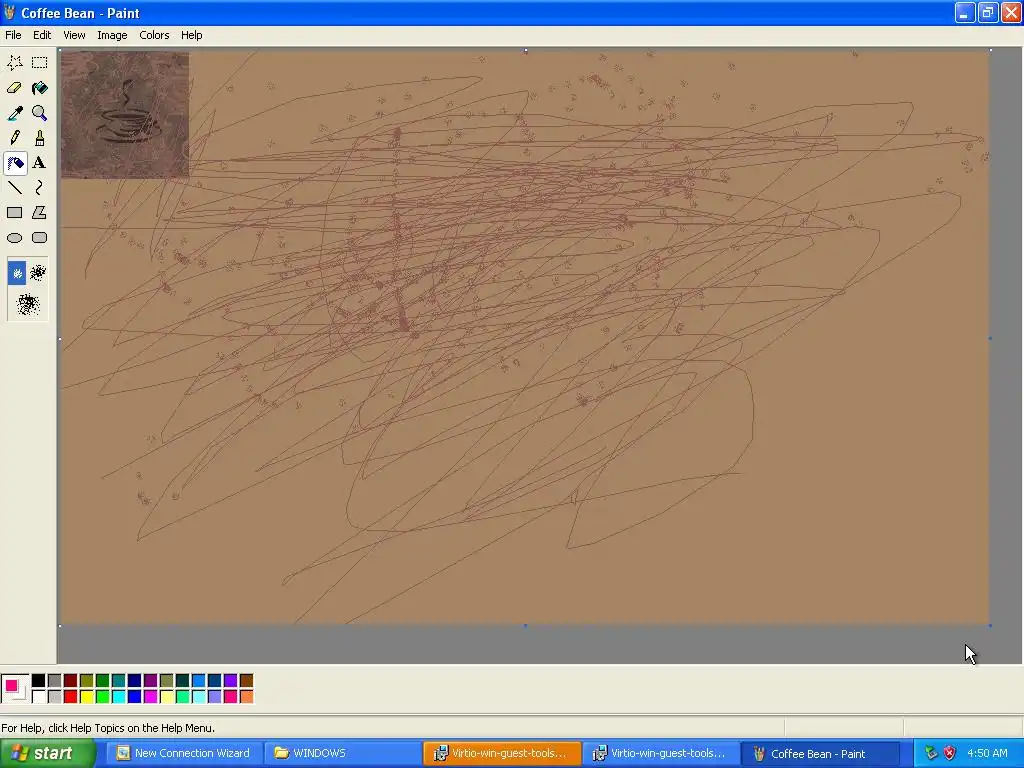Restore down the Paint window

click(x=987, y=12)
